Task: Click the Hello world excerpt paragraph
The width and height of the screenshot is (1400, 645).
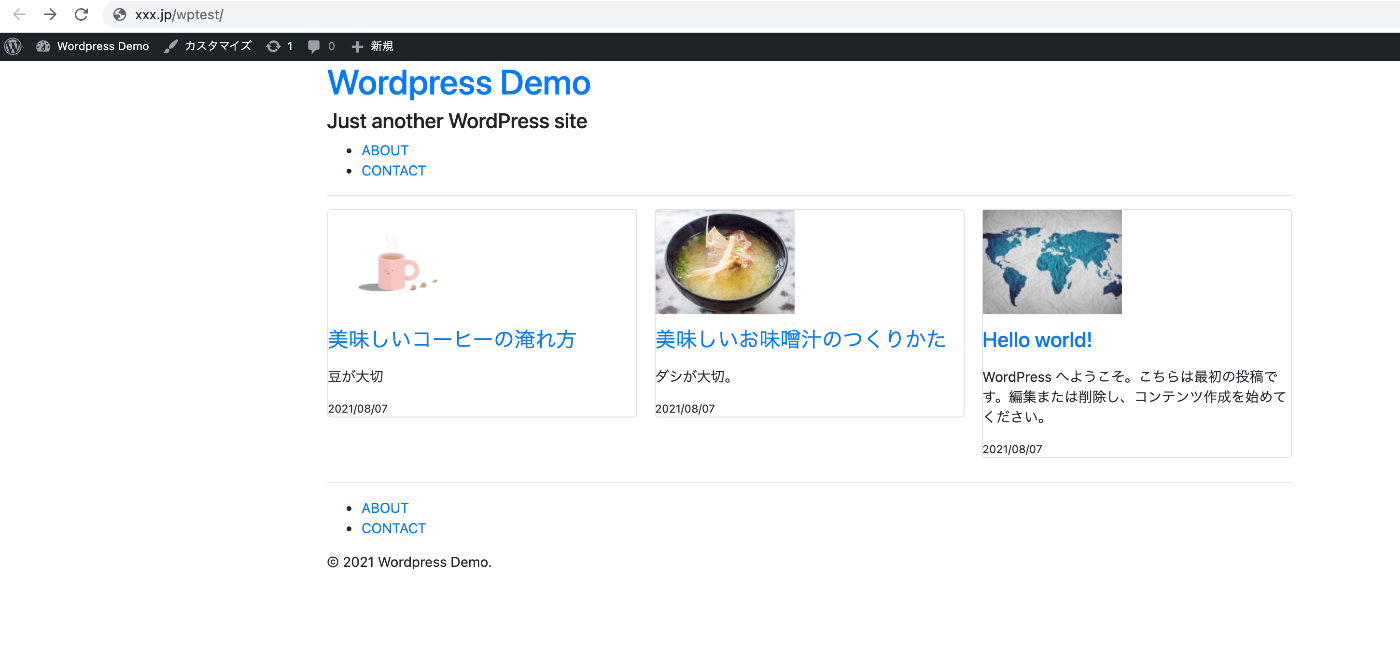Action: click(x=1134, y=397)
